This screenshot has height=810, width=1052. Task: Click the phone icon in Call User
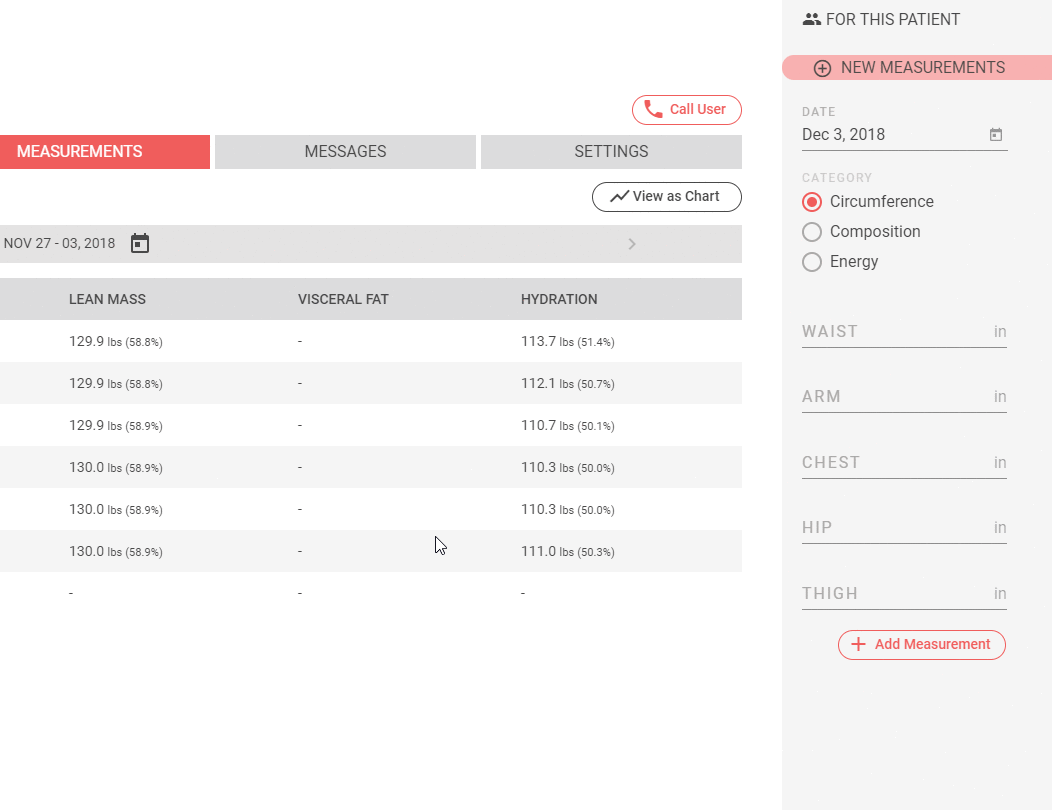tap(653, 109)
